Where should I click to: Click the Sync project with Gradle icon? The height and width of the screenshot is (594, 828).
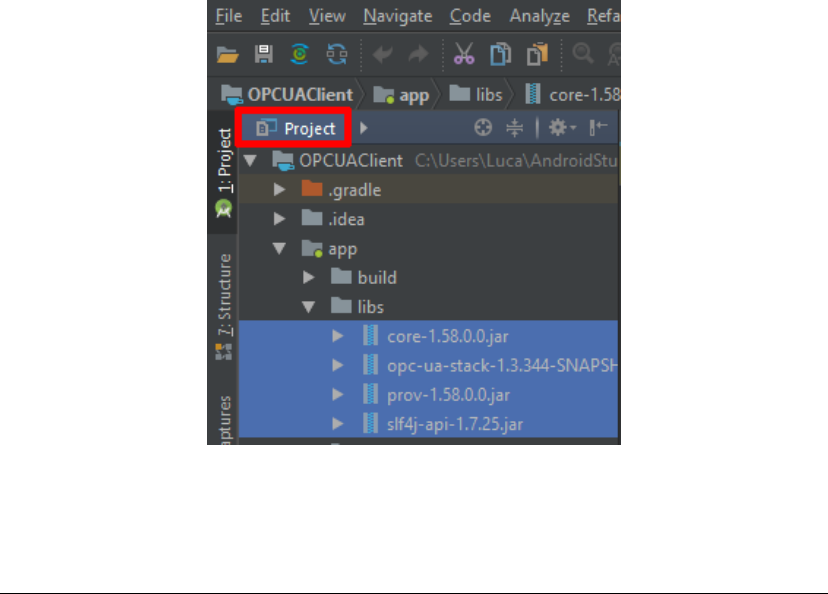pos(299,54)
